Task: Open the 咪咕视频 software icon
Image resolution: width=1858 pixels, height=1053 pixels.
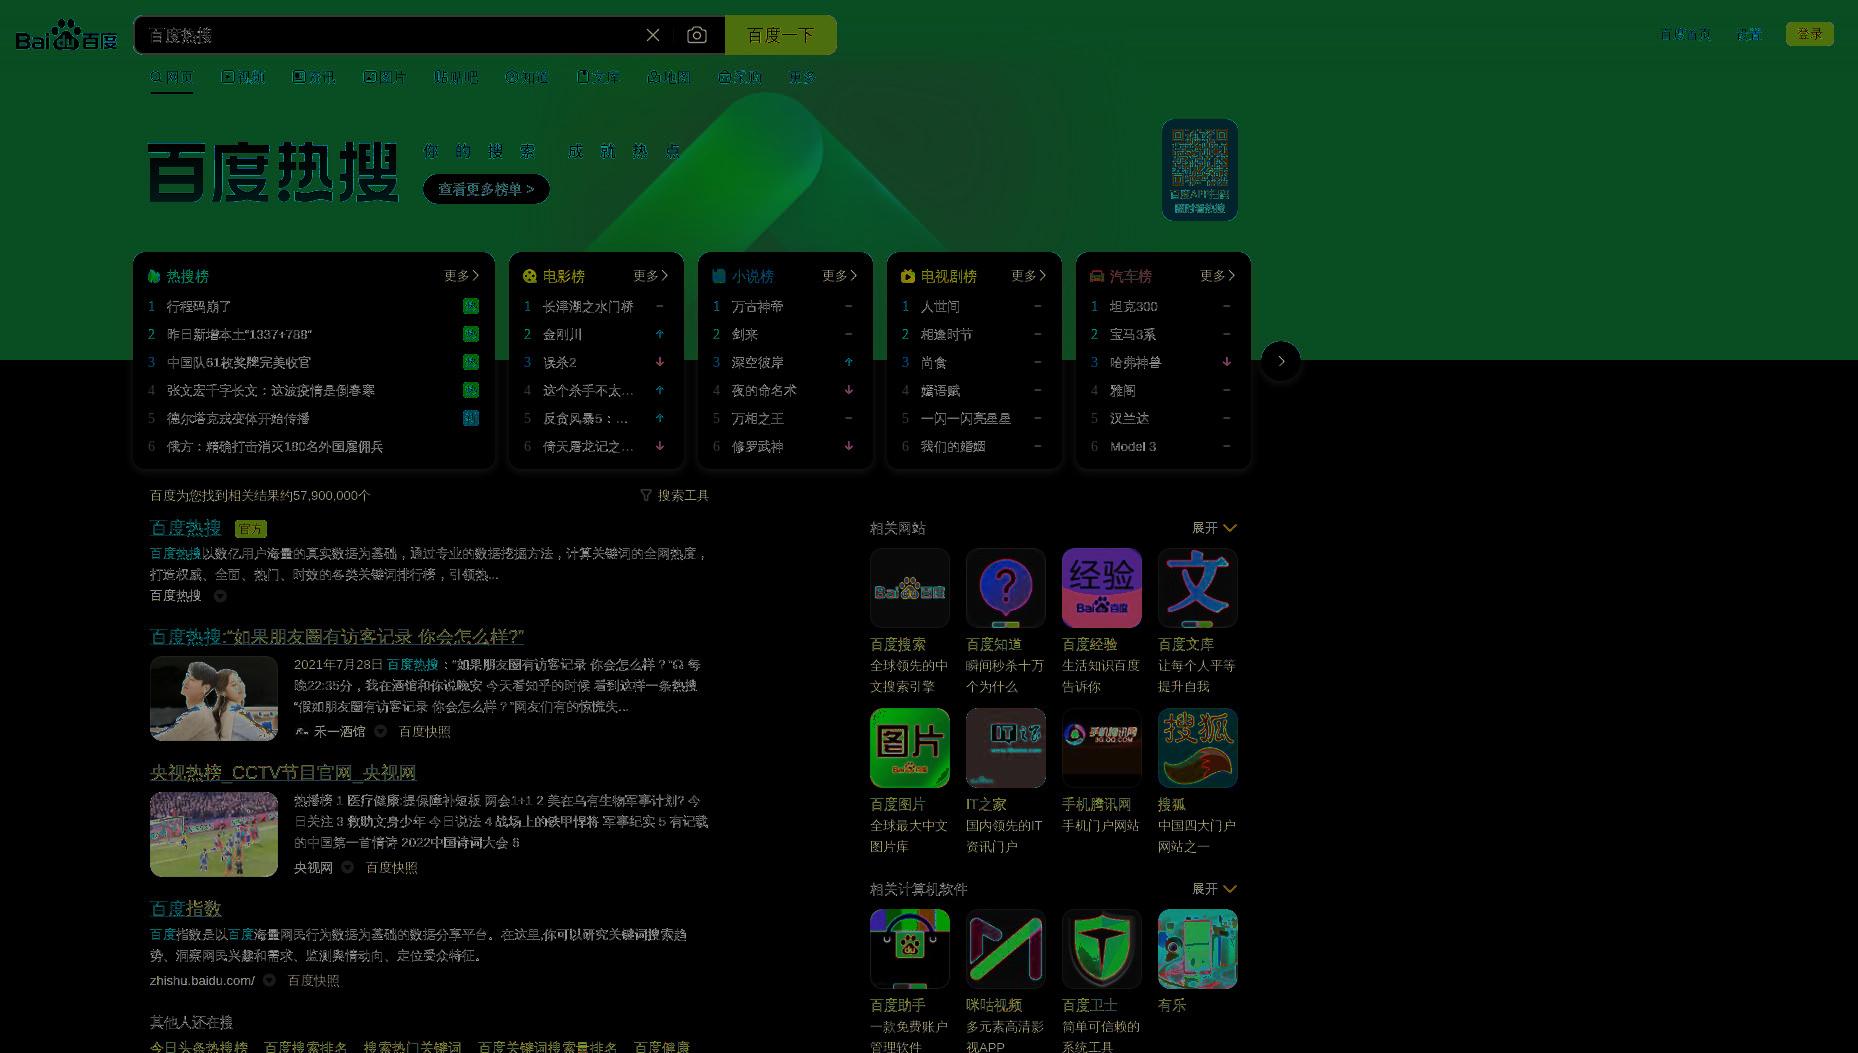Action: (x=1006, y=949)
